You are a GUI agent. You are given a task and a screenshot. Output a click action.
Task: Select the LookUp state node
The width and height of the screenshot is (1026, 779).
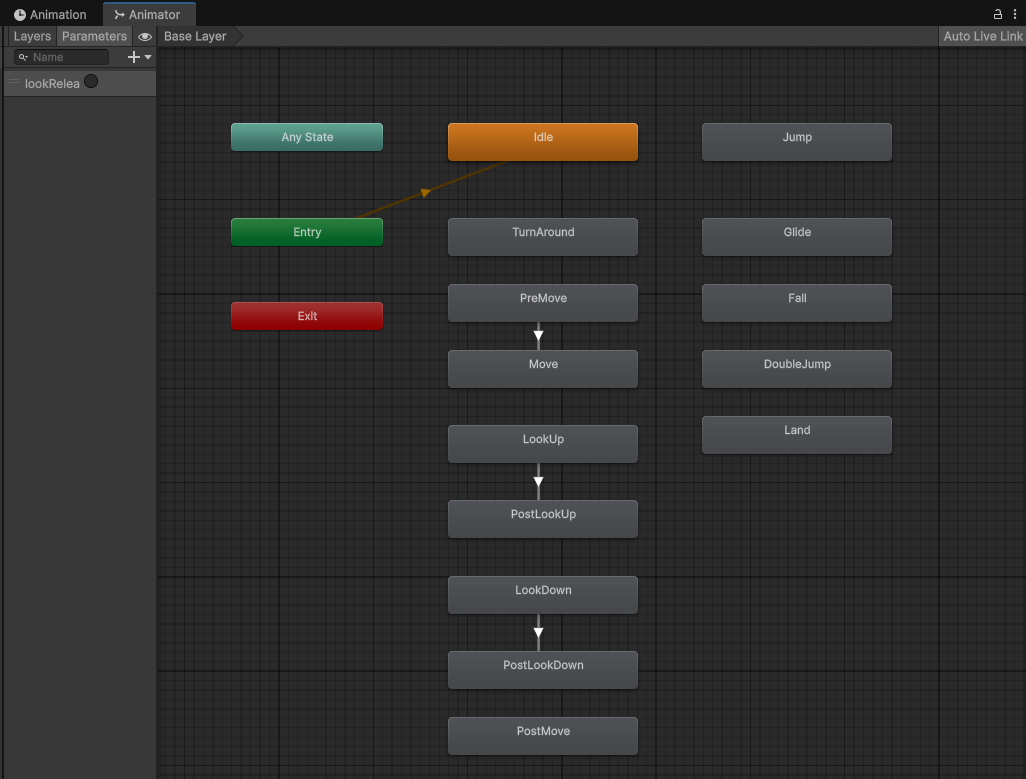pos(542,444)
